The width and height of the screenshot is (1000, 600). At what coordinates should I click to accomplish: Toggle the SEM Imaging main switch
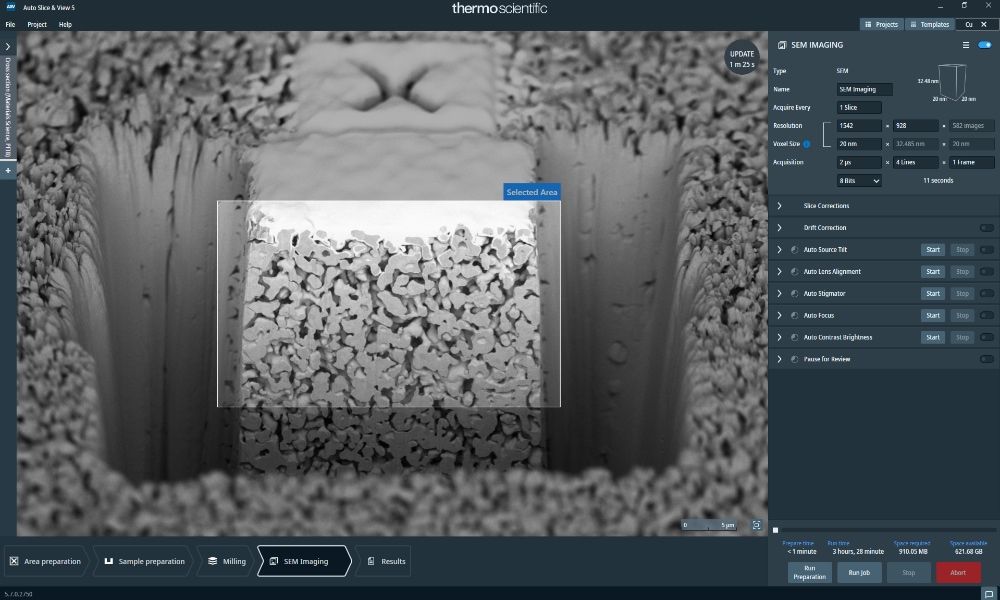(x=985, y=45)
